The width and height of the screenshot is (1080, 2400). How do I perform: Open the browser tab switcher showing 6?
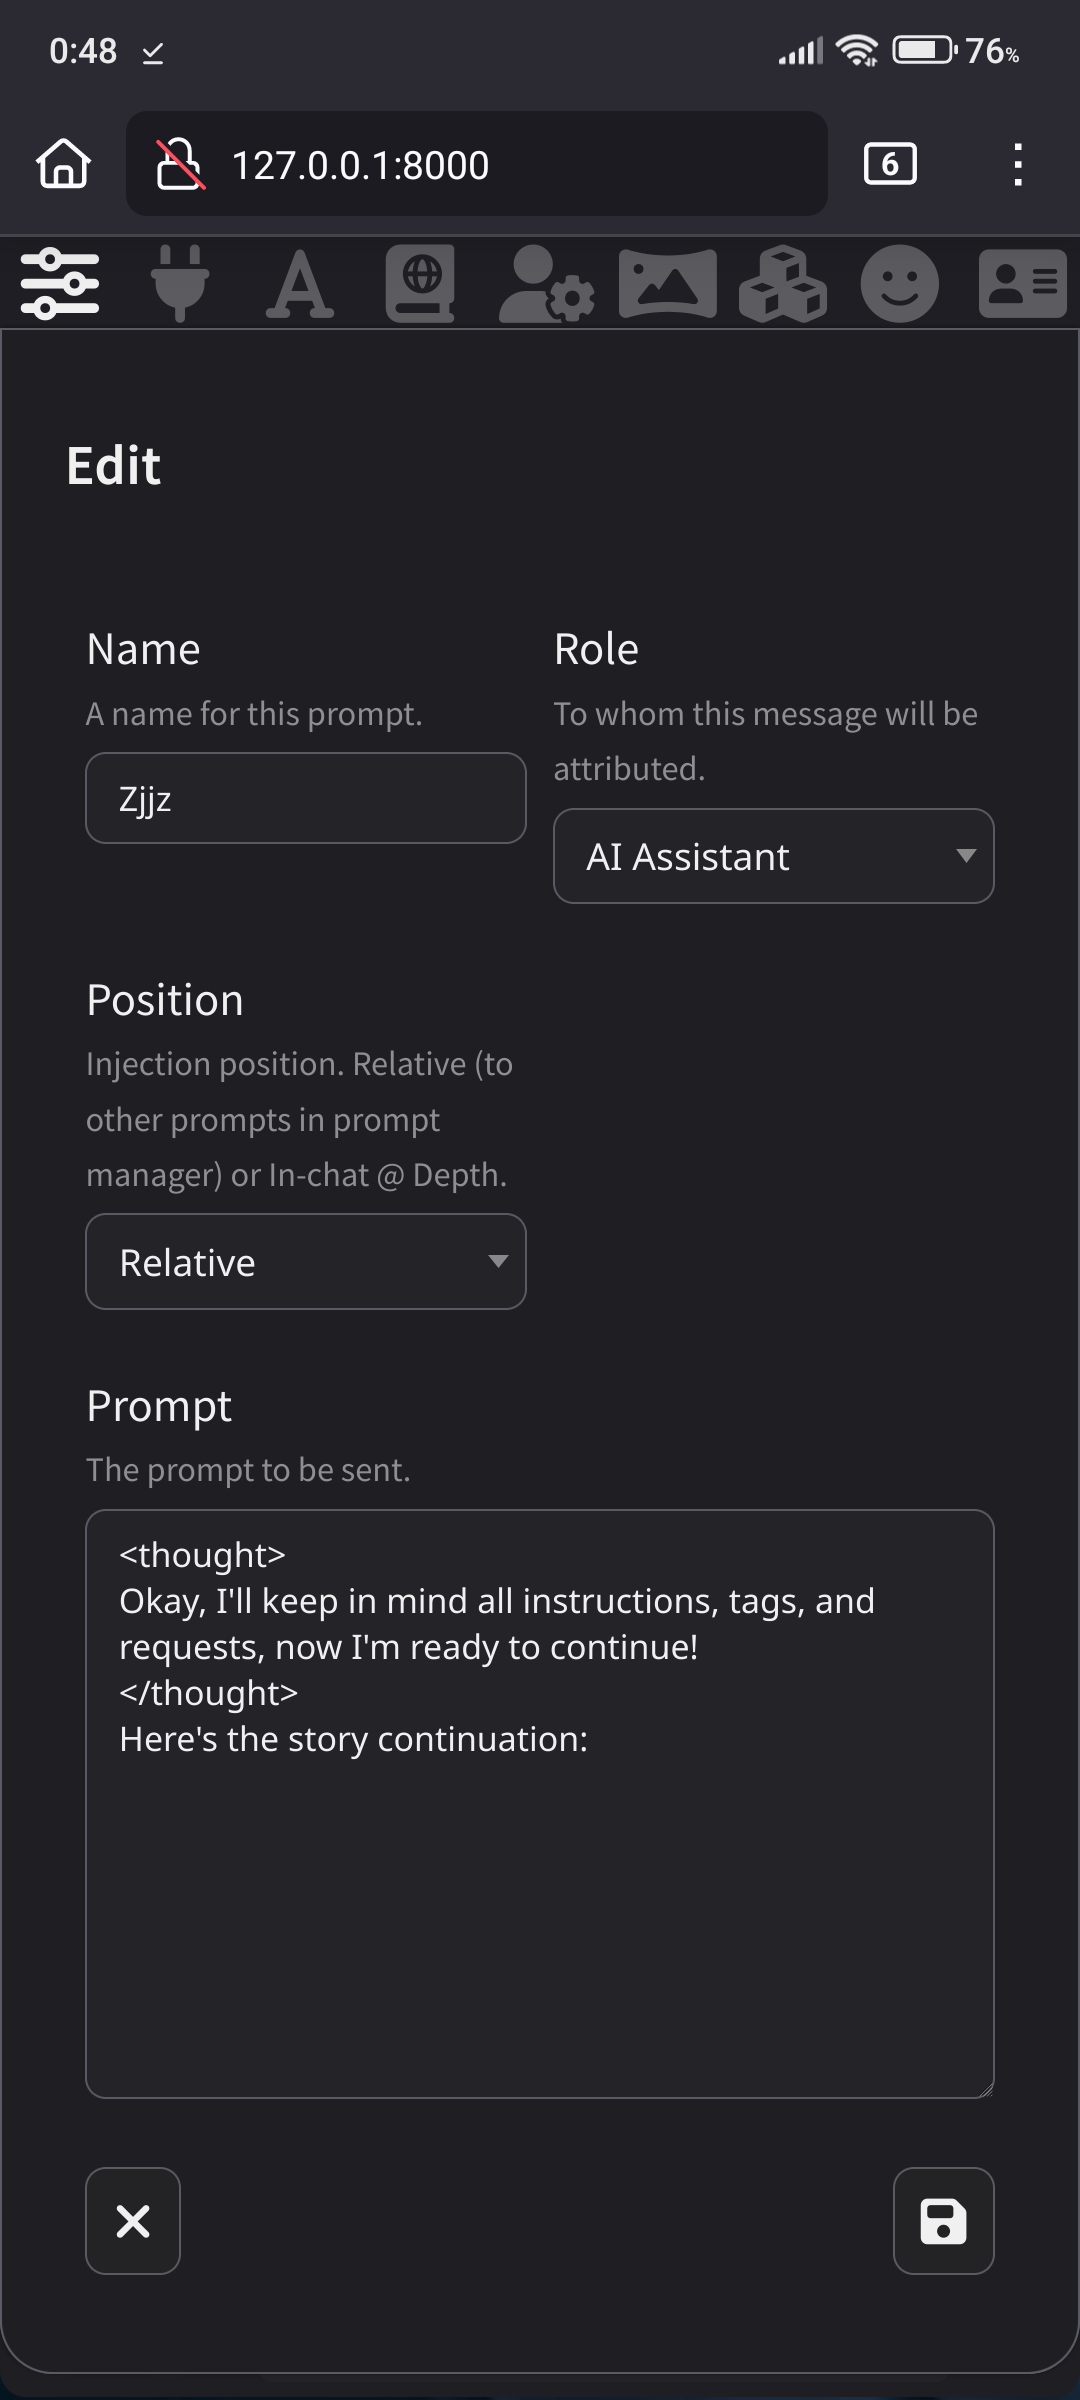(890, 164)
